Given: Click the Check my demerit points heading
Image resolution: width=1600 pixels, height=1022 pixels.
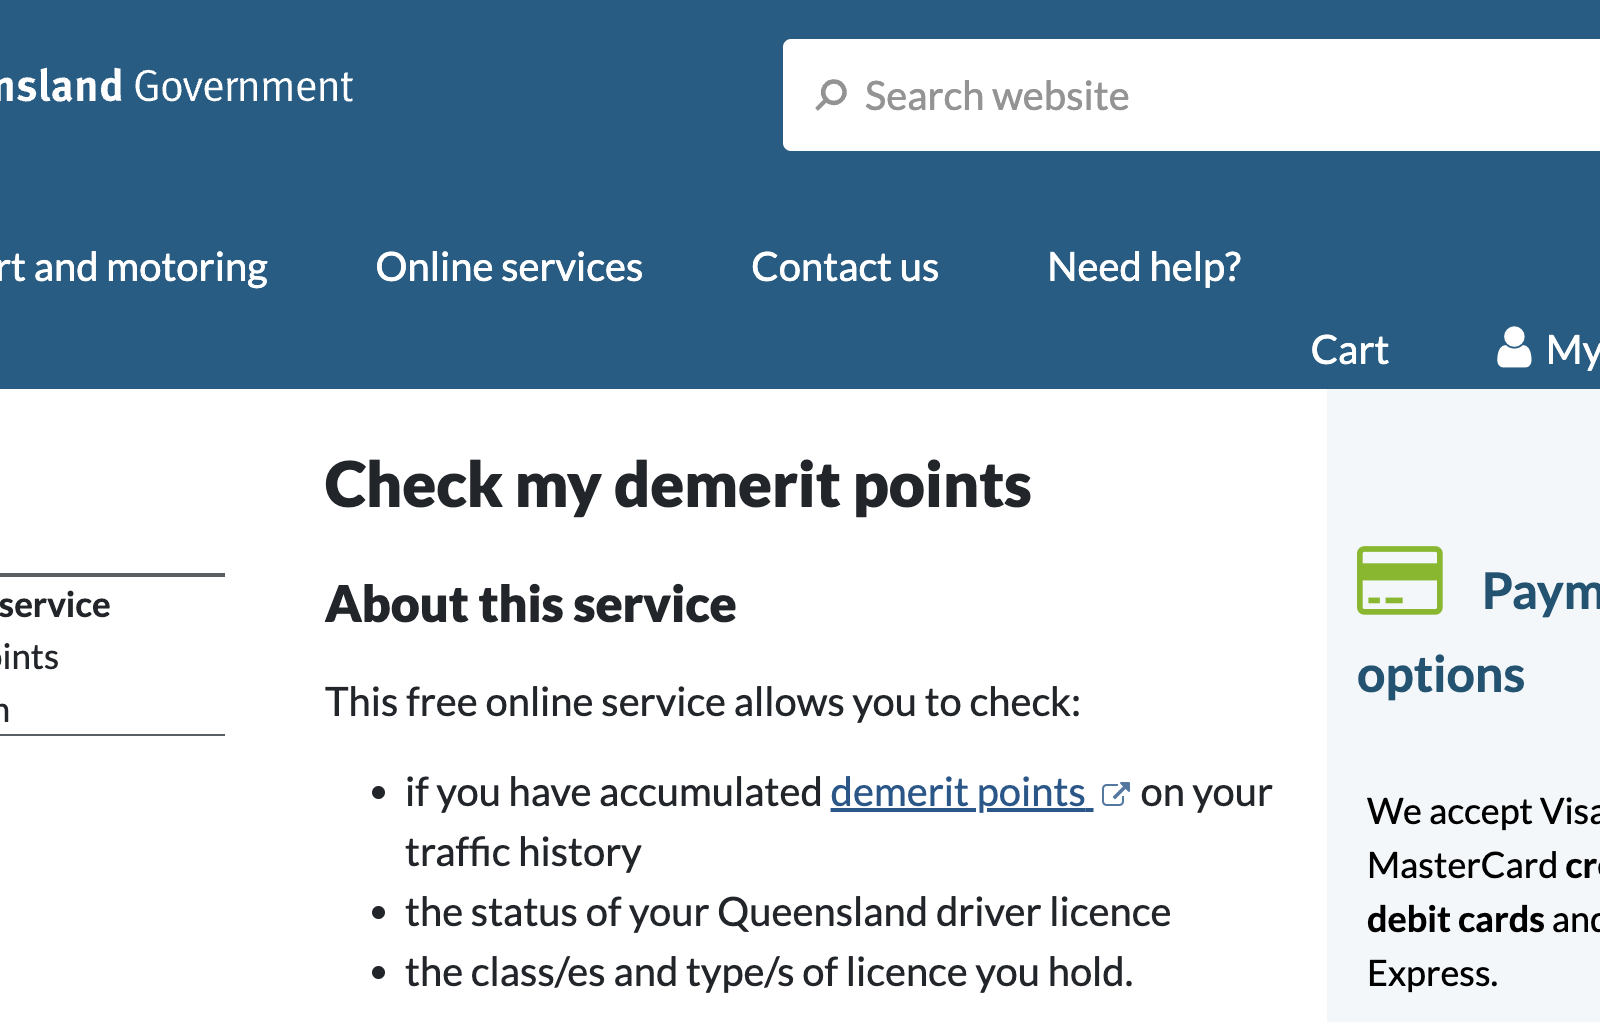Looking at the screenshot, I should [677, 485].
